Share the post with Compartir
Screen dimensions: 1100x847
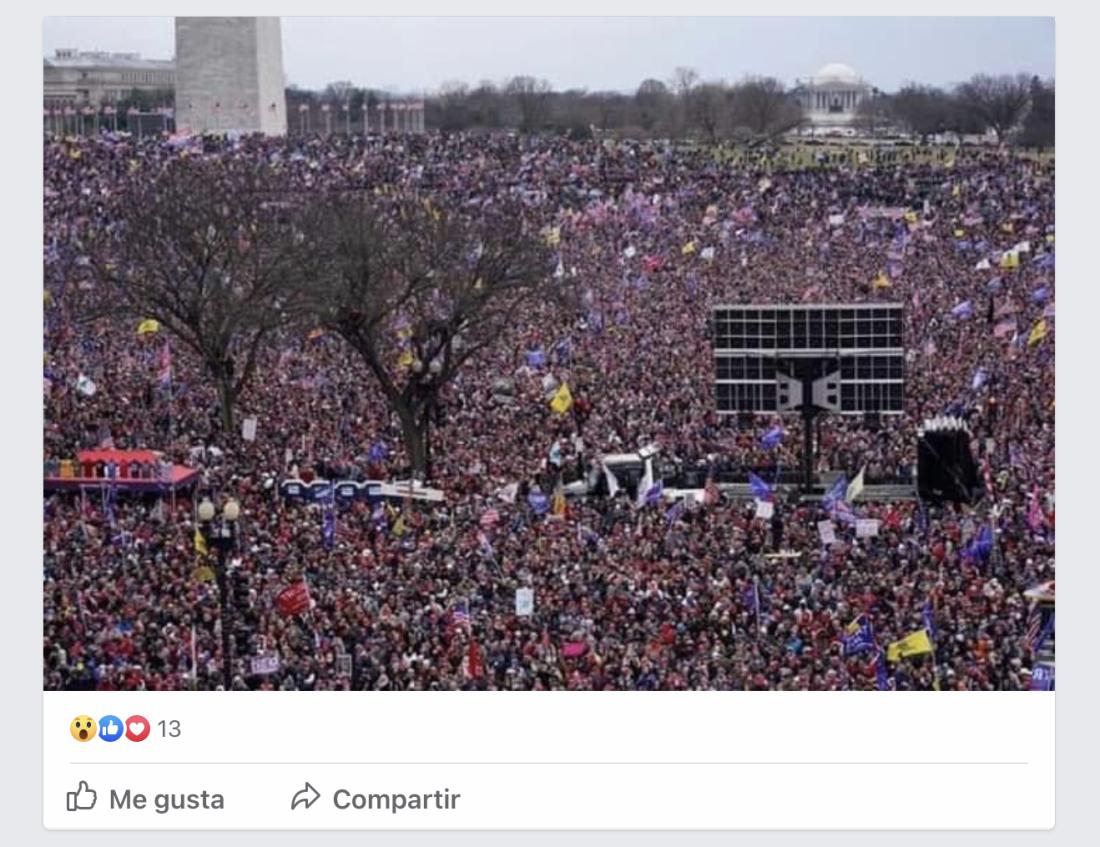point(376,799)
